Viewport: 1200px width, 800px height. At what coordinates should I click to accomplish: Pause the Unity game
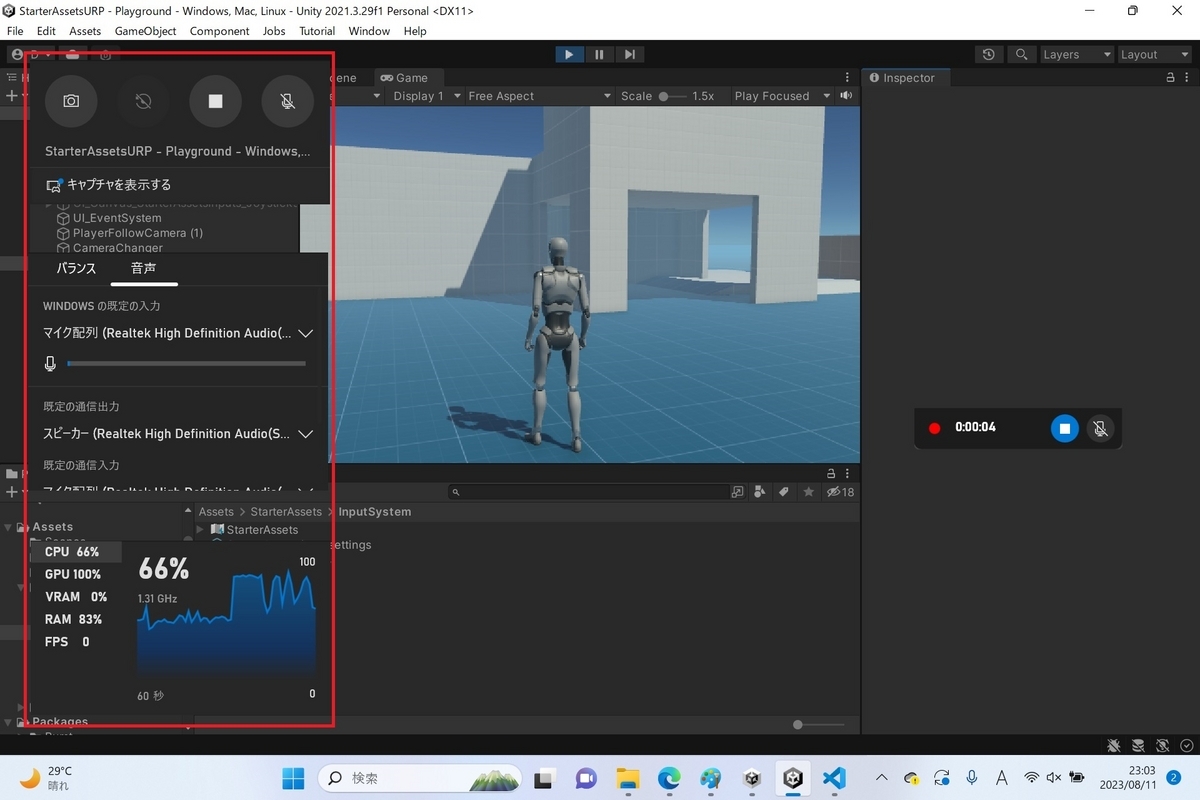click(599, 55)
